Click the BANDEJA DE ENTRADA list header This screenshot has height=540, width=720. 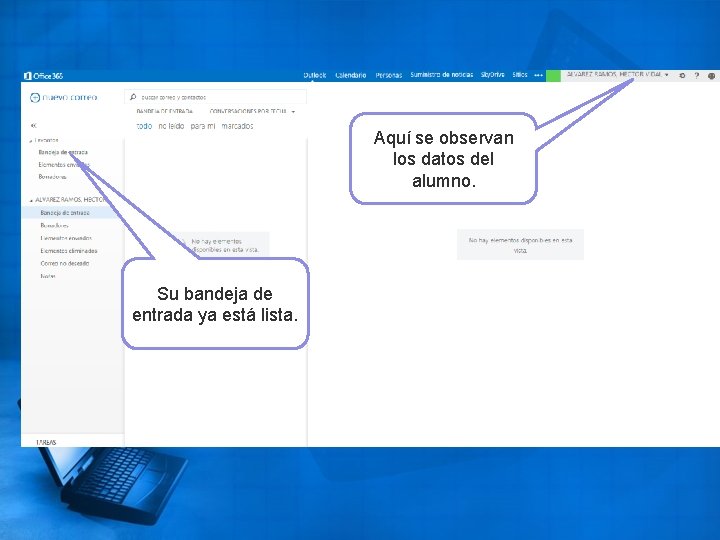click(x=165, y=111)
